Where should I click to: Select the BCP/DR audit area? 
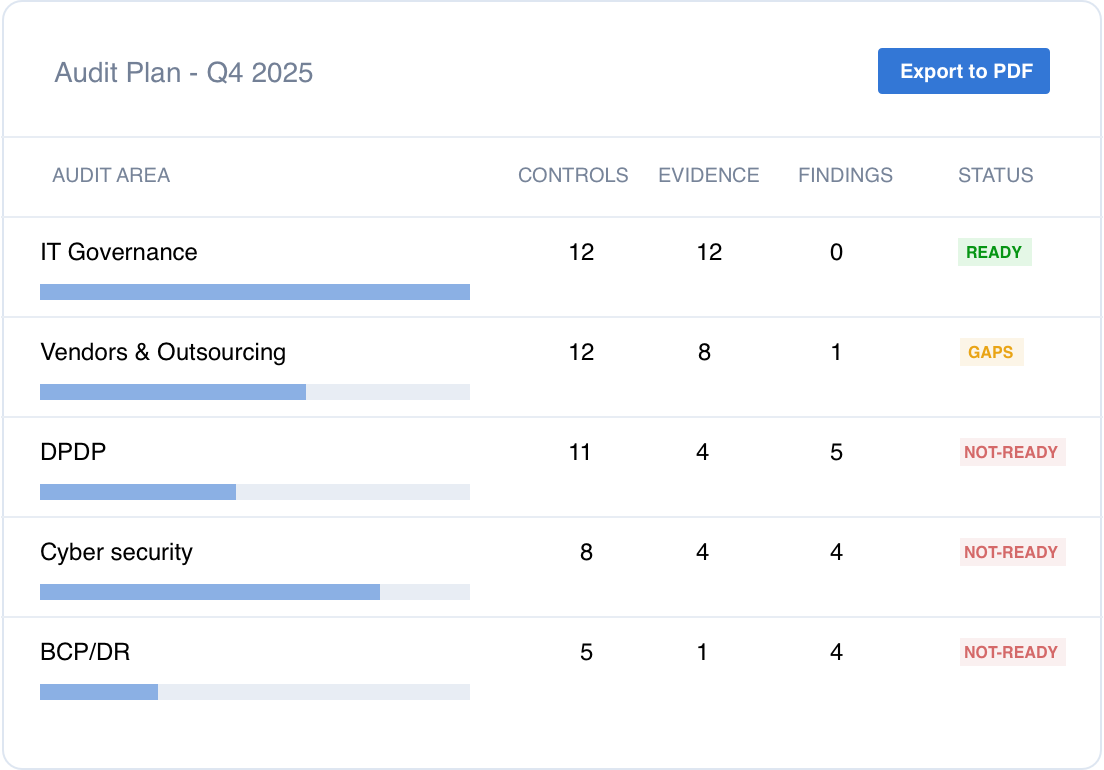[x=85, y=652]
